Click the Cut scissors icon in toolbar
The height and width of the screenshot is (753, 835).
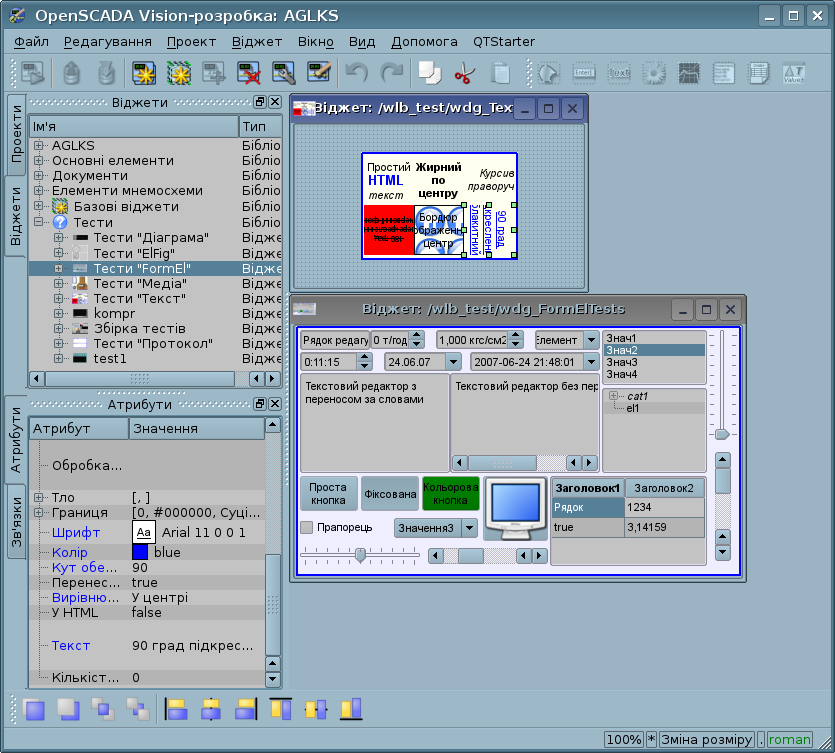[463, 73]
